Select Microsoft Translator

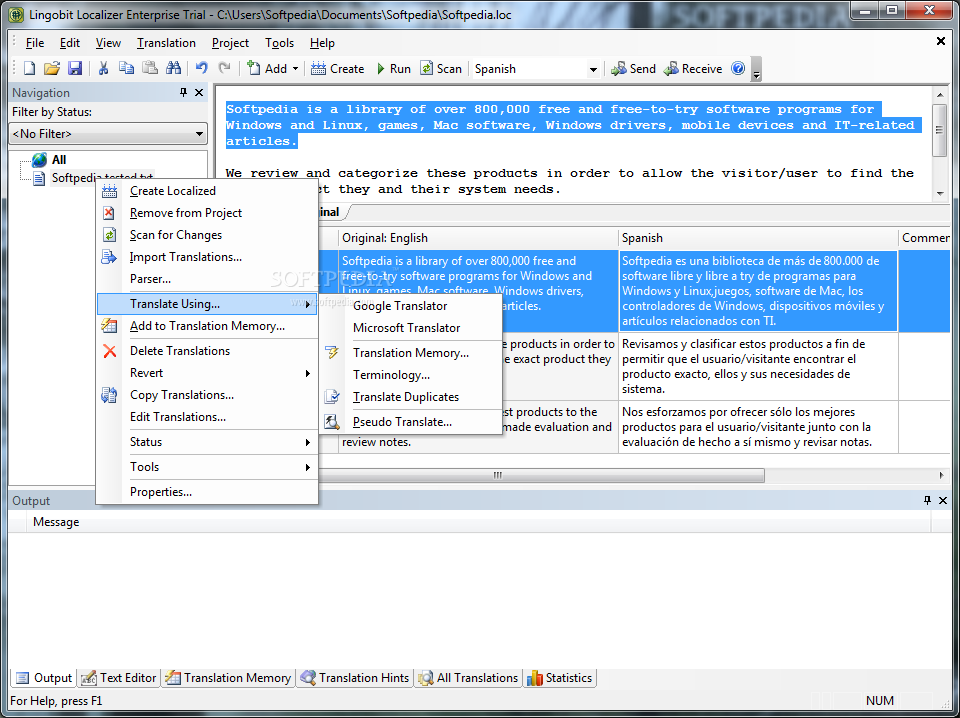tap(410, 328)
